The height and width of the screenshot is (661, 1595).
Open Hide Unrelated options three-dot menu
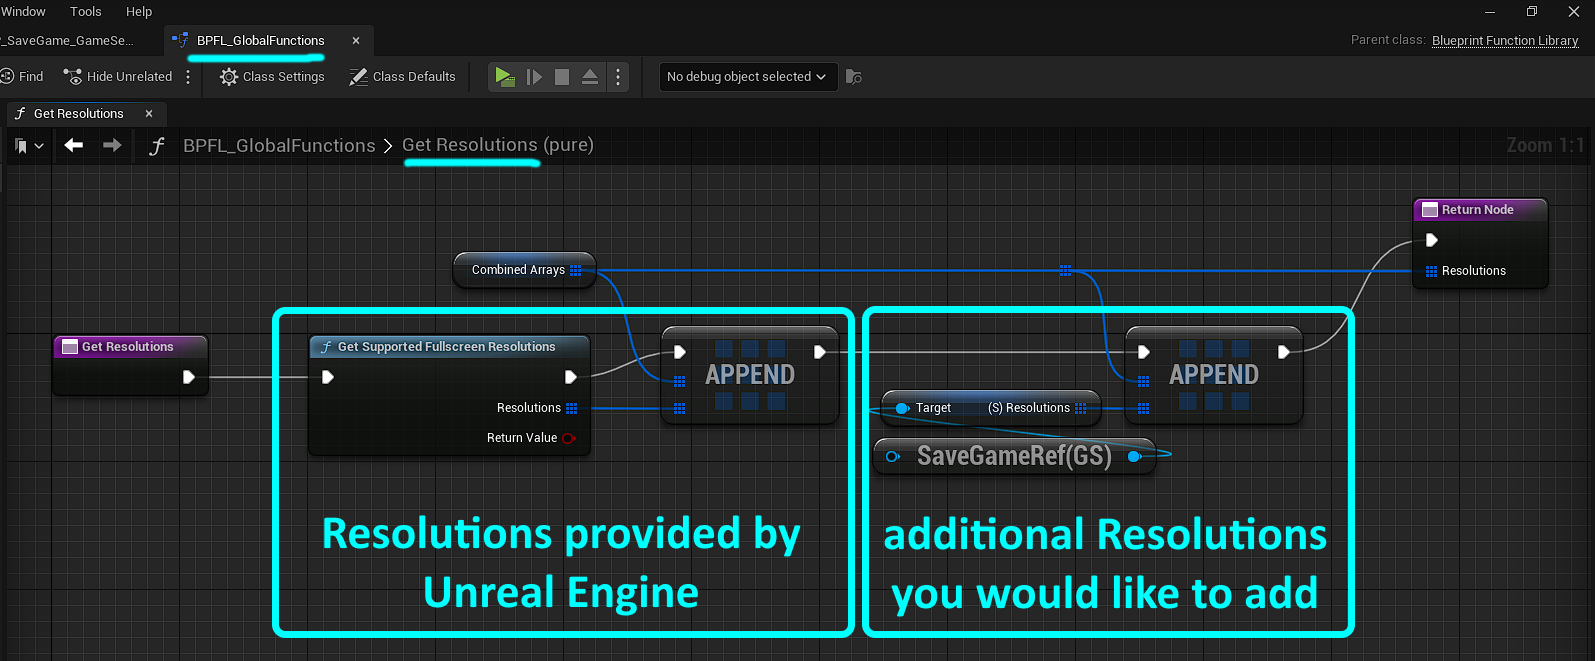click(188, 77)
